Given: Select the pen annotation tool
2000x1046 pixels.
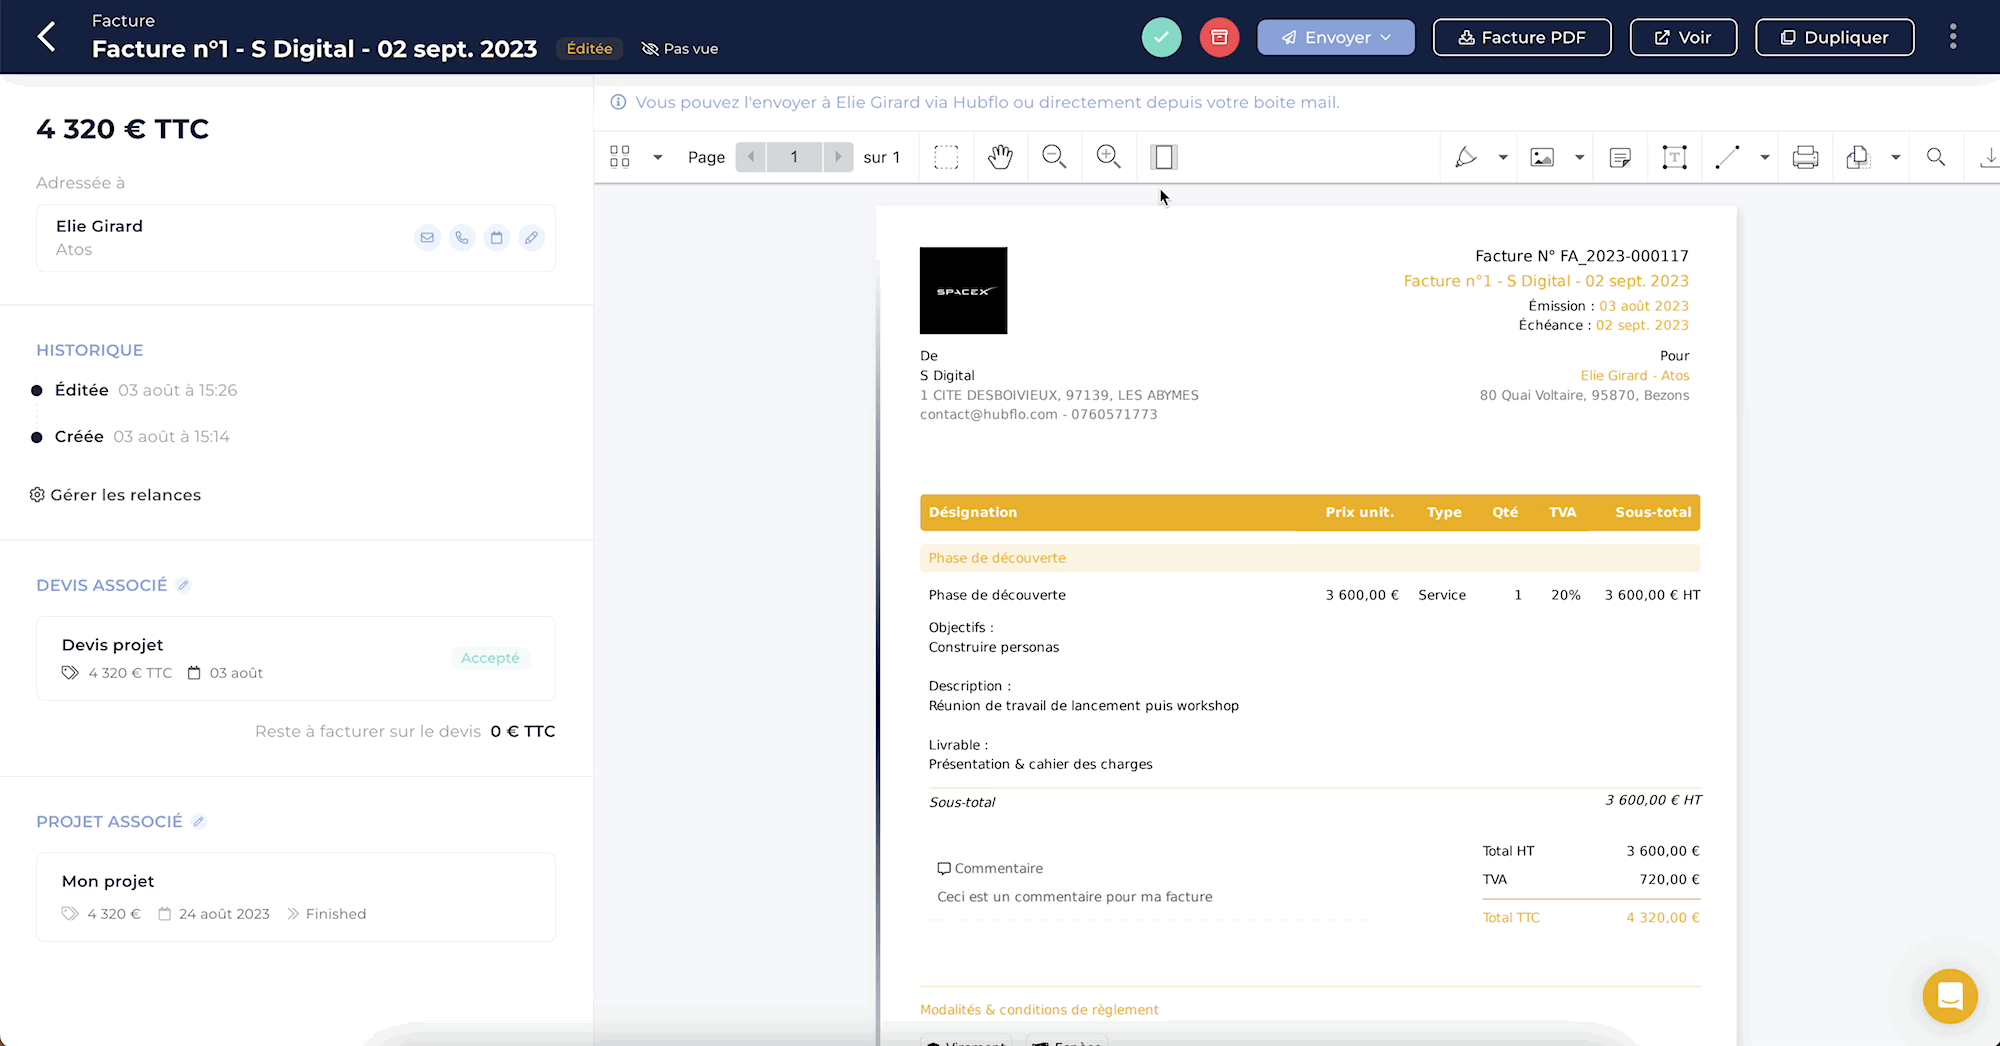Looking at the screenshot, I should (x=1465, y=157).
